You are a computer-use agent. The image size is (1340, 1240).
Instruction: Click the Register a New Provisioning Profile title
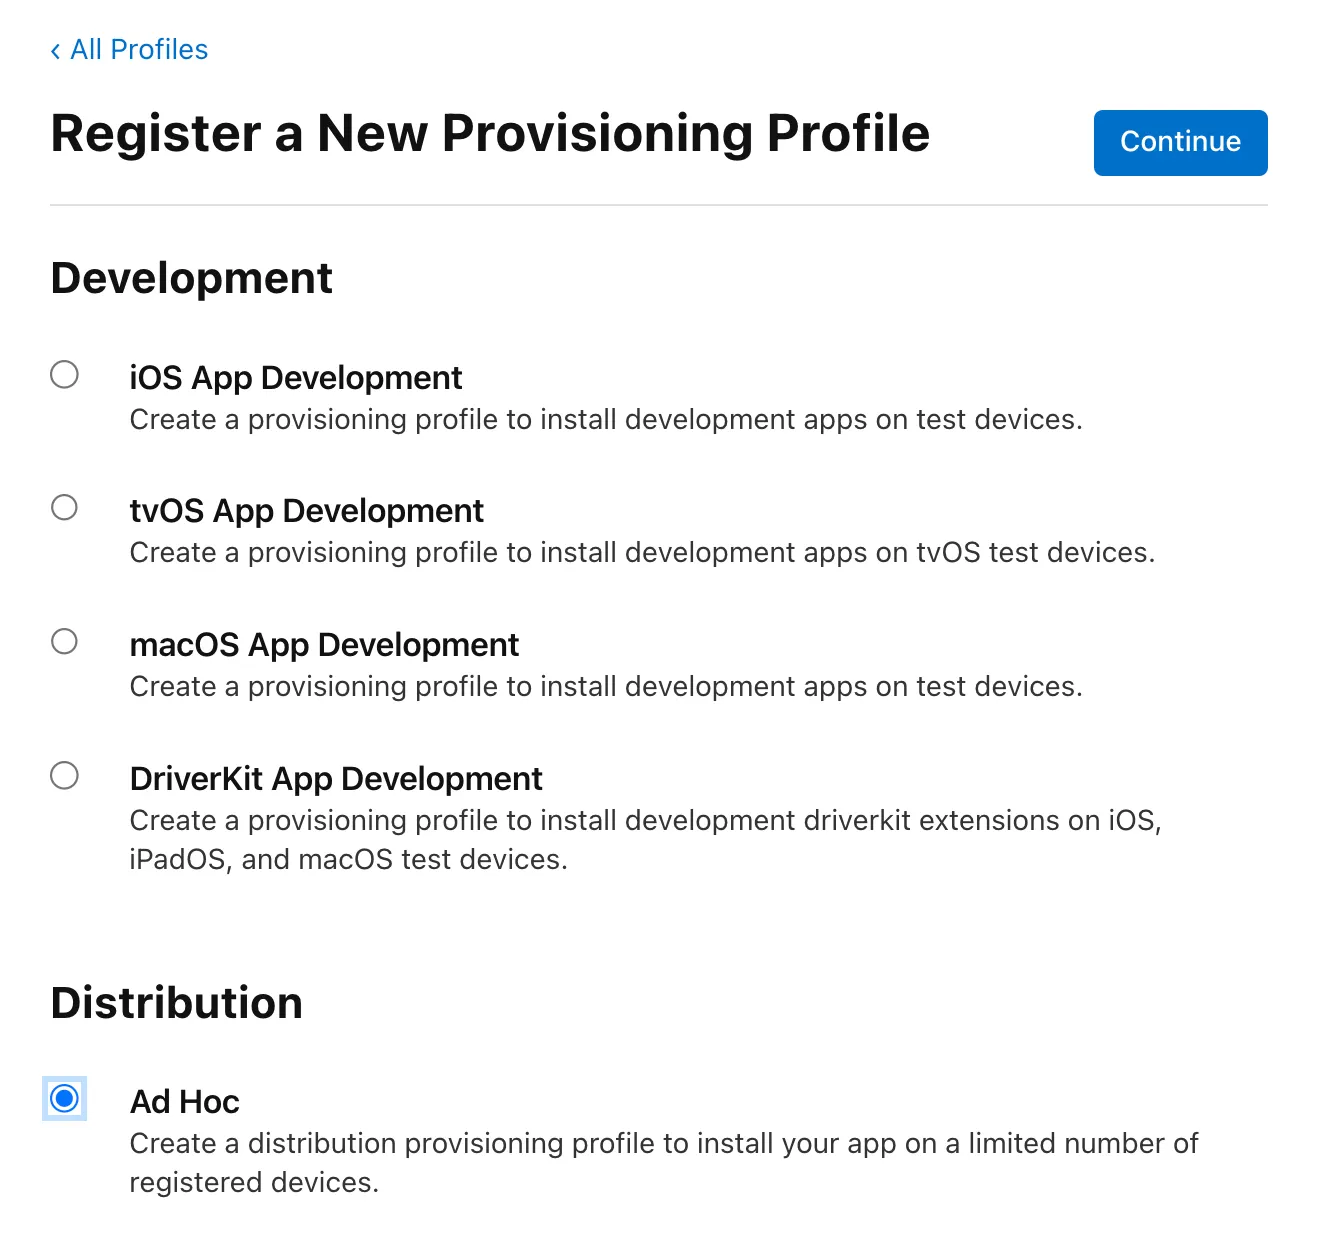(490, 134)
